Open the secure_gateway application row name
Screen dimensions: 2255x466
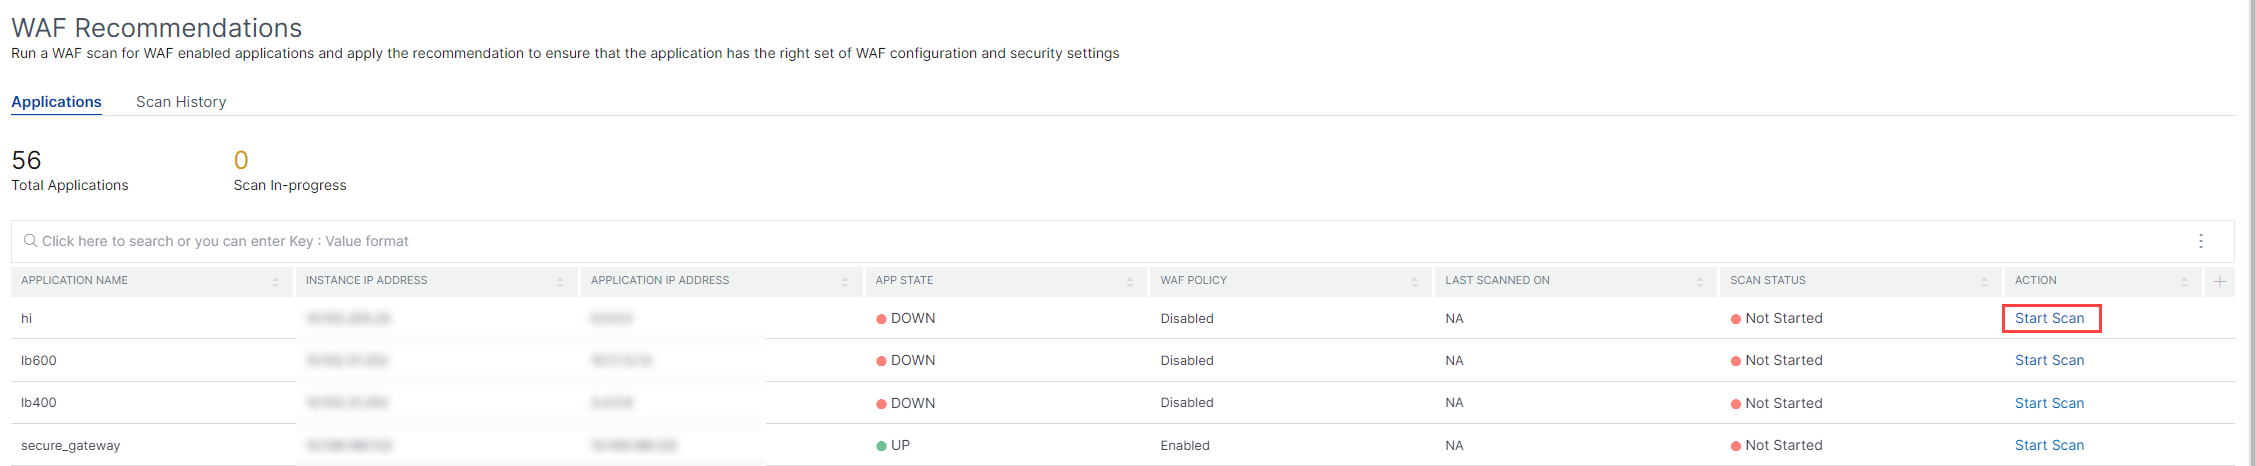click(x=71, y=446)
